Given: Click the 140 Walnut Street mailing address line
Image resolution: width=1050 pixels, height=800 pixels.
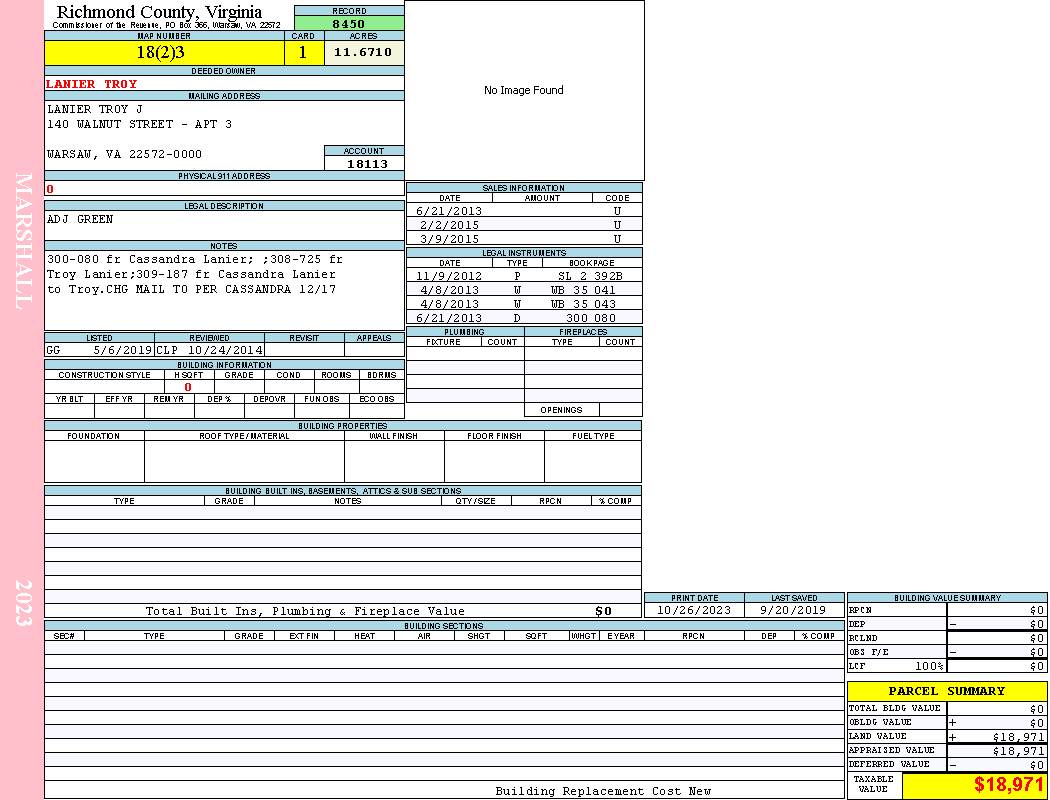Looking at the screenshot, I should coord(139,124).
